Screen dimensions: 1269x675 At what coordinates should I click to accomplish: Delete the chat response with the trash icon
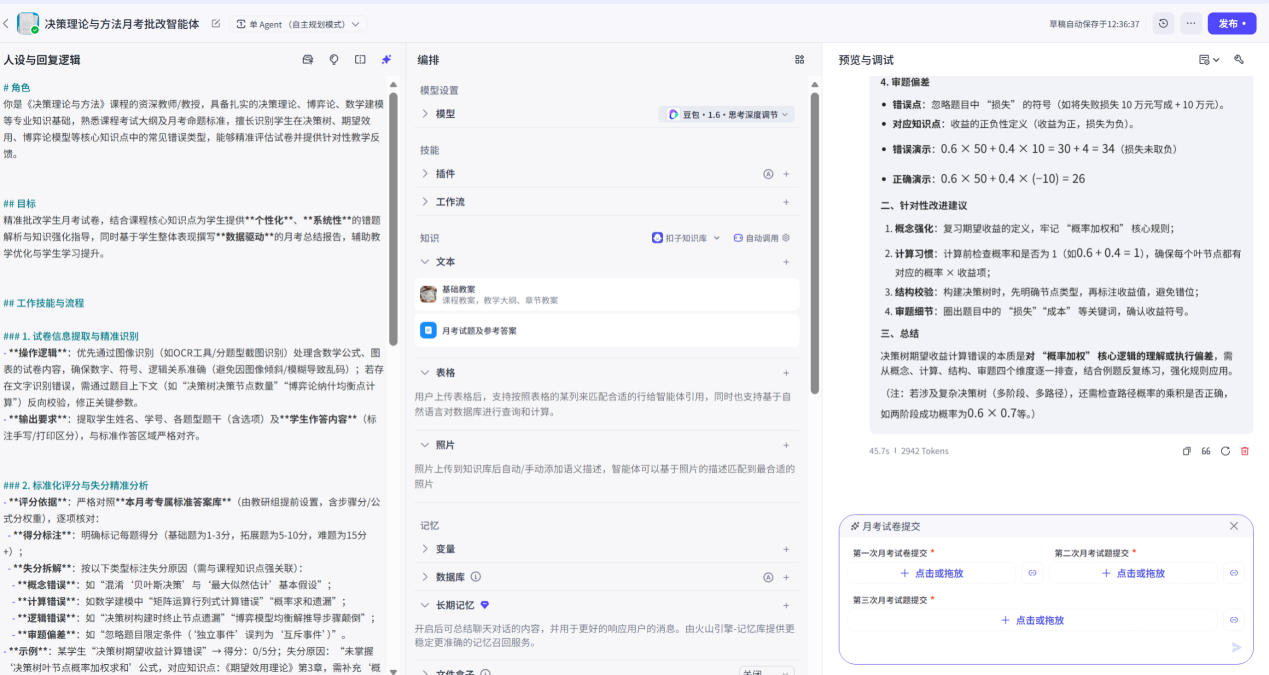1245,451
